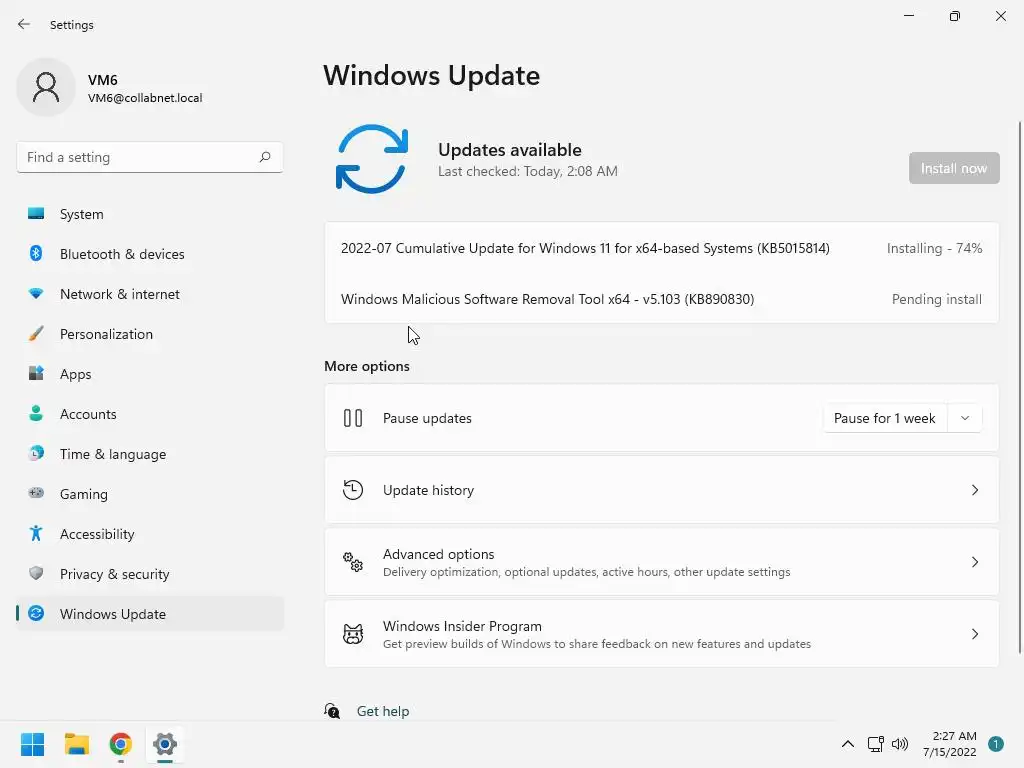The width and height of the screenshot is (1024, 768).
Task: Click the VM6@collabnet.local account text
Action: click(145, 98)
